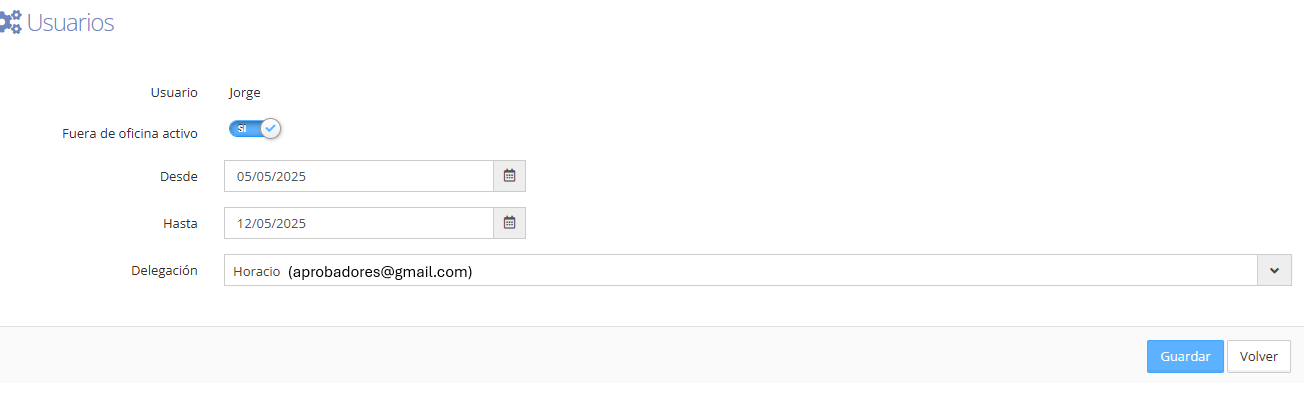The image size is (1314, 394).
Task: Click the Usuario field label
Action: pyautogui.click(x=174, y=92)
